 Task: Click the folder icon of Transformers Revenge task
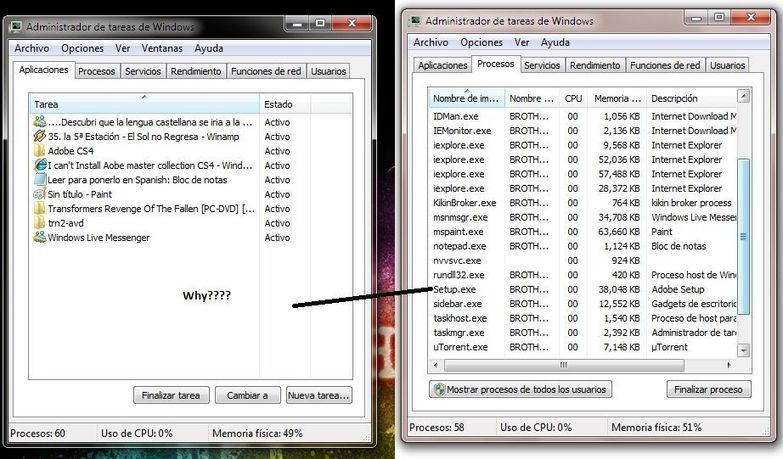tap(39, 208)
